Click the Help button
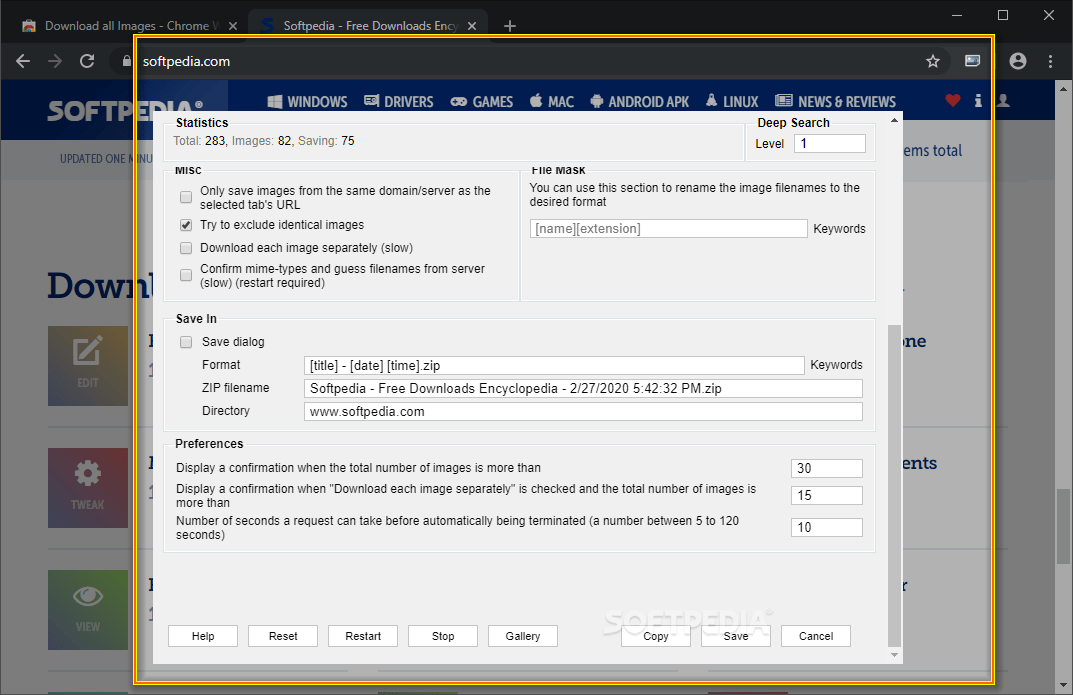The image size is (1073, 695). [203, 636]
